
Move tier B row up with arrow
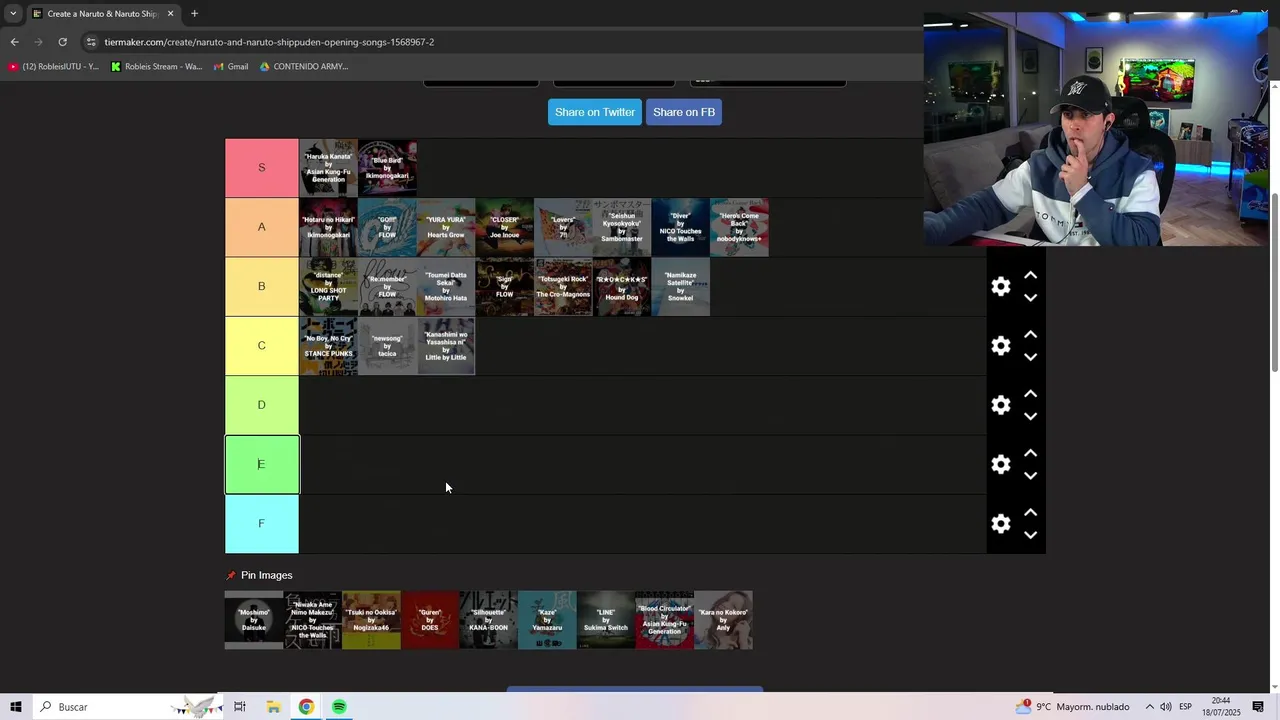[x=1031, y=275]
